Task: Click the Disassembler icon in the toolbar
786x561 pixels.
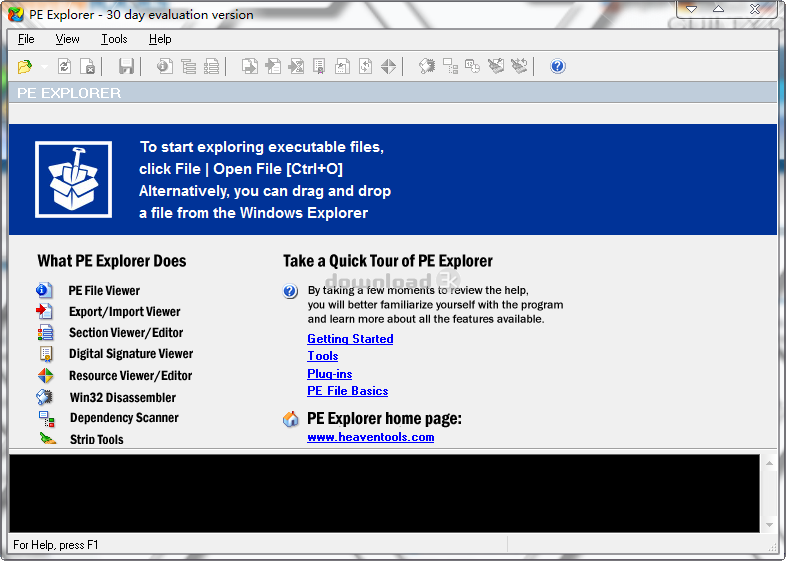Action: point(427,67)
